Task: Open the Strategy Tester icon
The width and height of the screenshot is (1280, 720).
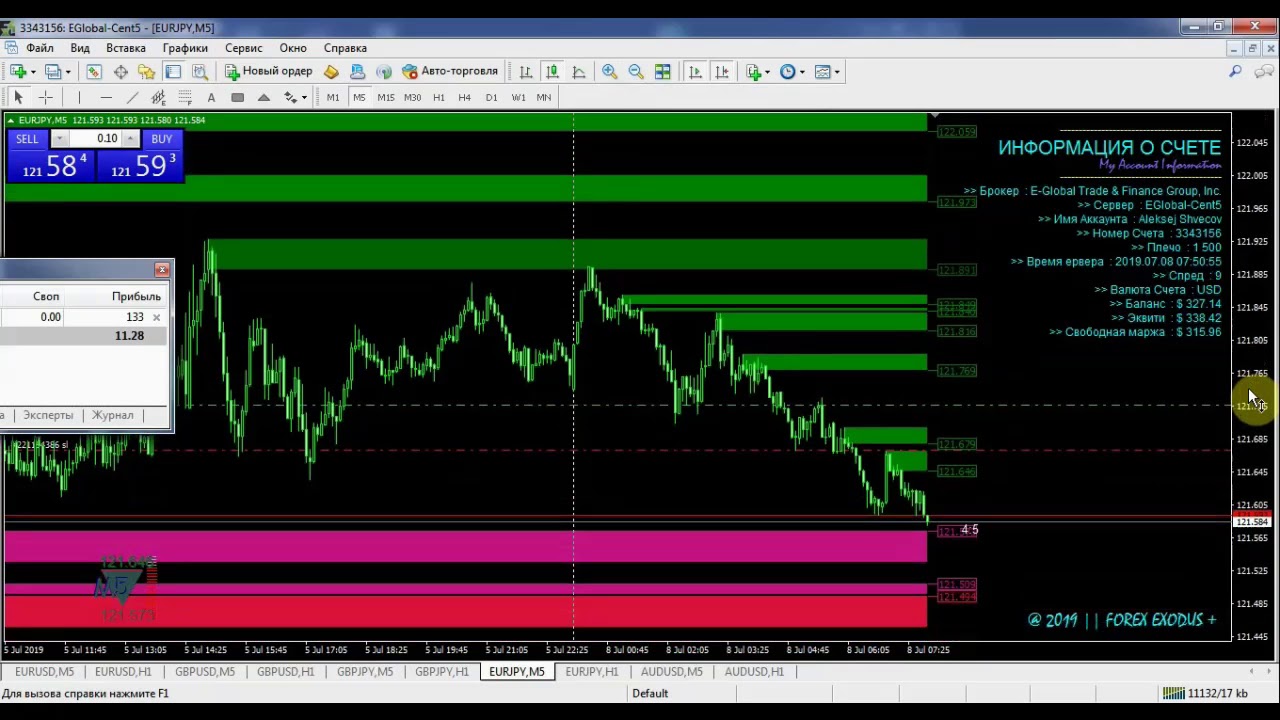Action: point(200,71)
